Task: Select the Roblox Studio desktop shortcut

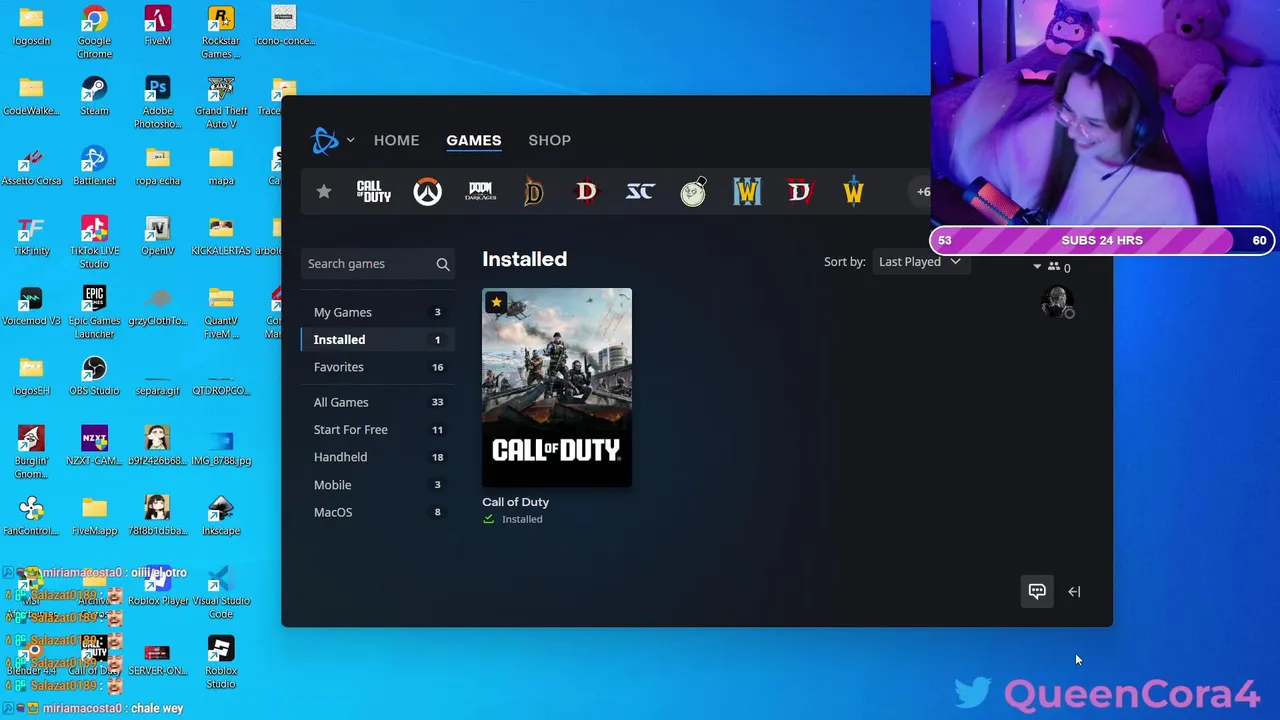Action: [221, 663]
